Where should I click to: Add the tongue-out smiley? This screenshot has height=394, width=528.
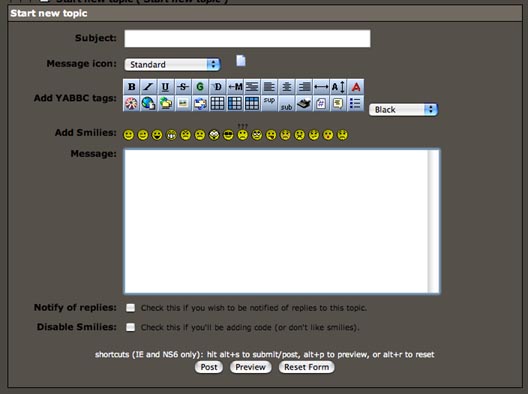tap(271, 135)
